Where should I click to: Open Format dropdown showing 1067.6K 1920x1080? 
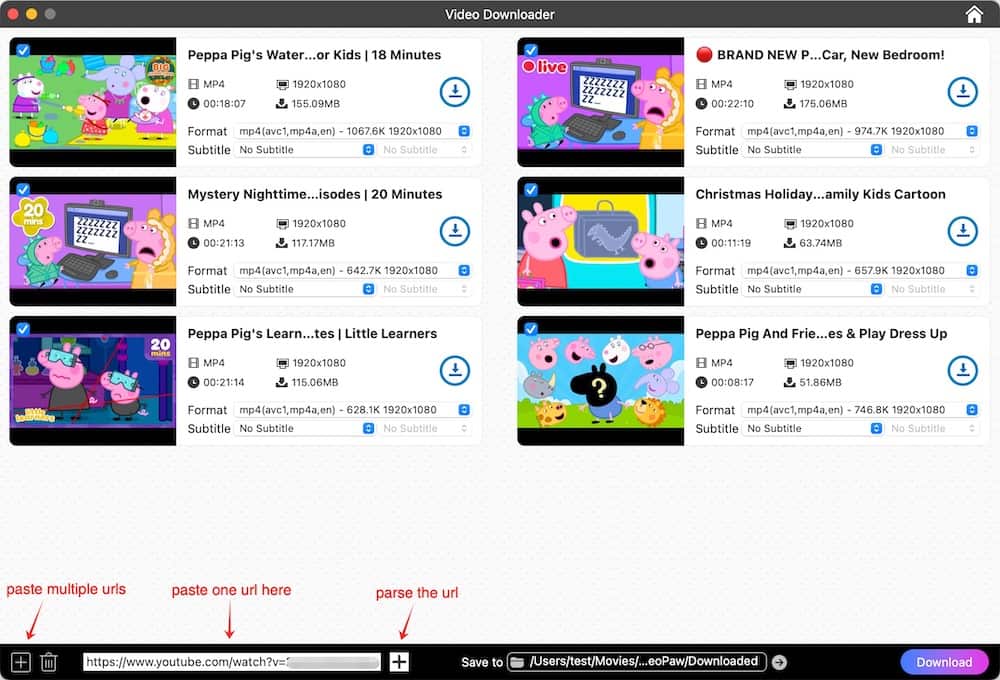coord(353,131)
